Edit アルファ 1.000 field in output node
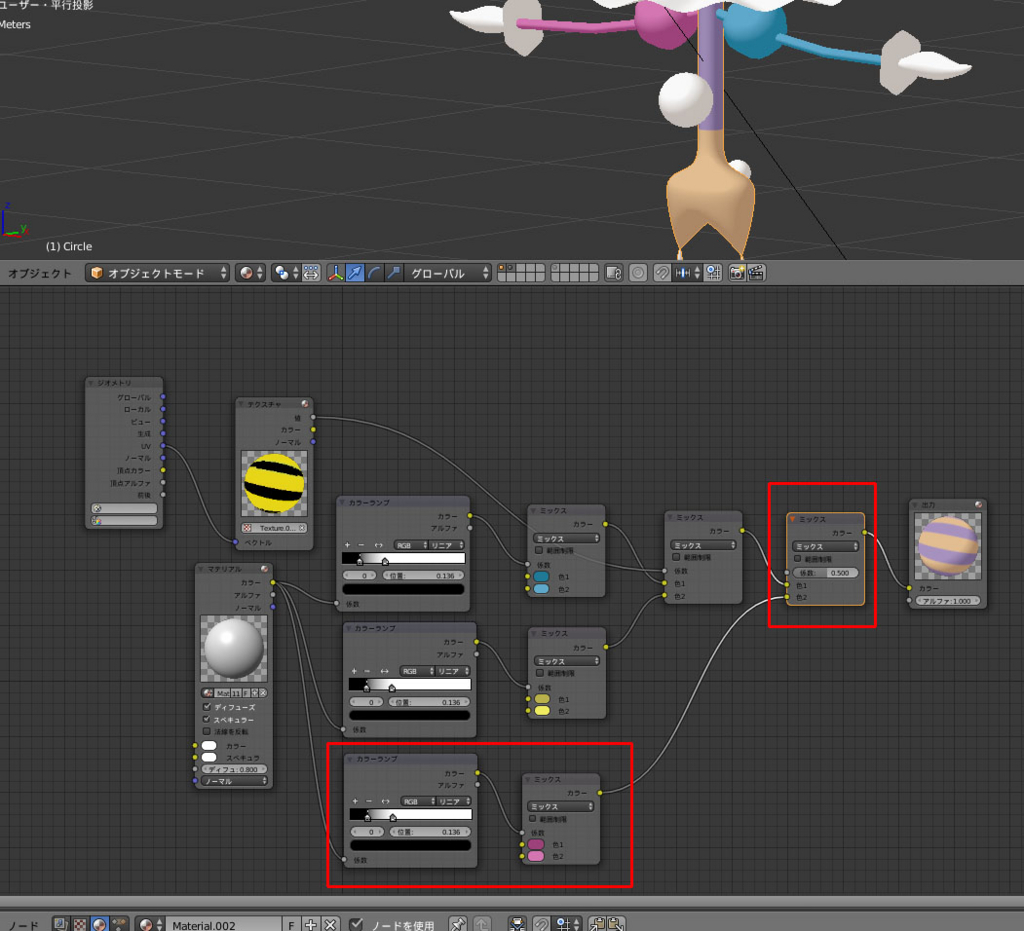Screen dimensions: 1024x931 coord(948,601)
